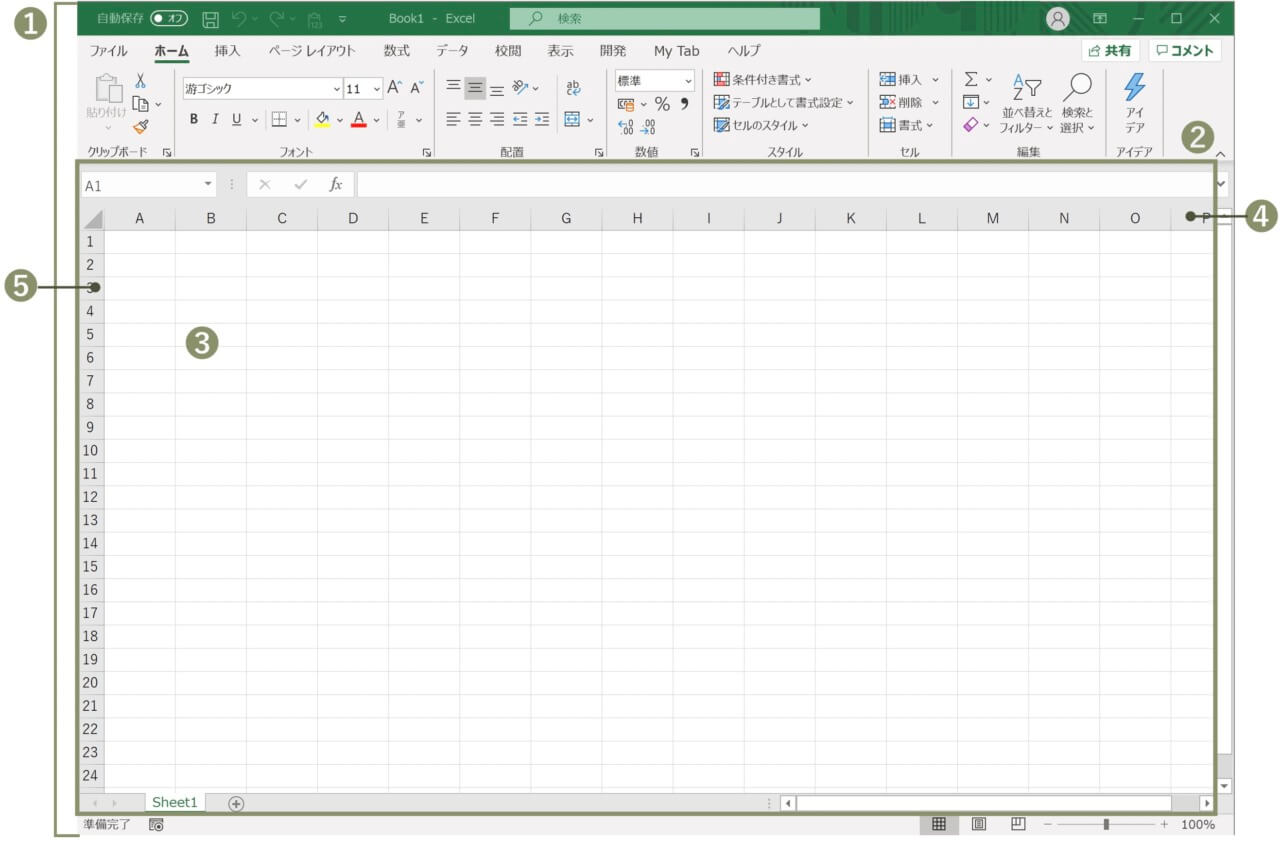Click the cut scissors icon
Viewport: 1280px width, 843px height.
[141, 81]
